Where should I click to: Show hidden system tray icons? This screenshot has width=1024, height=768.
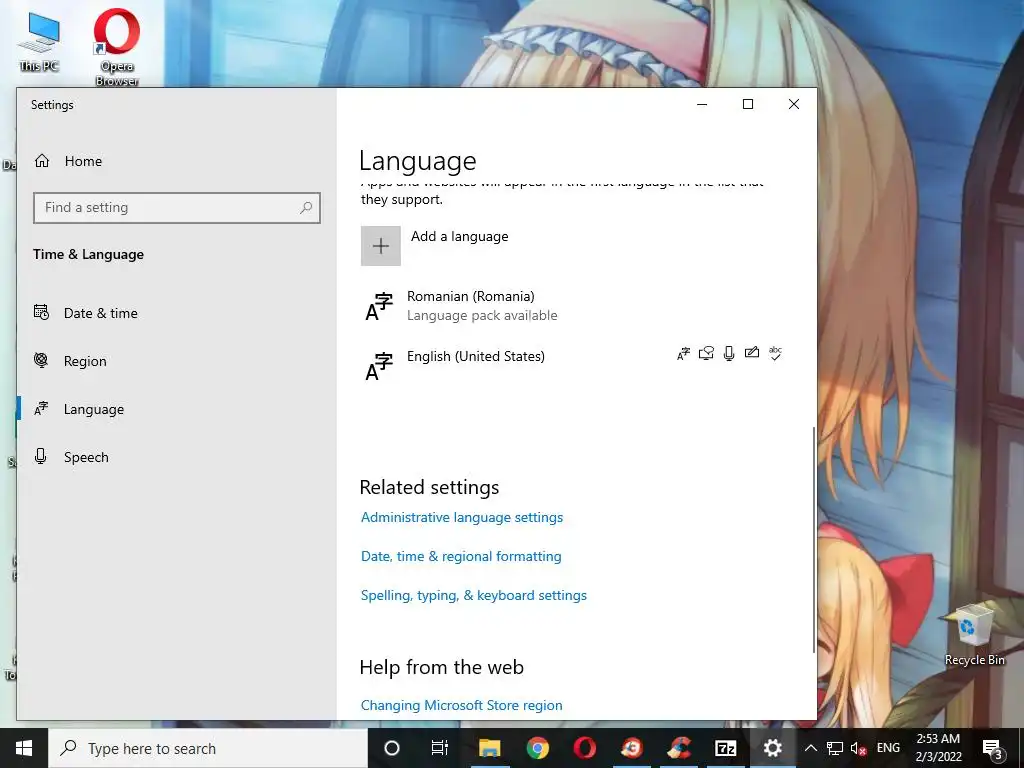tap(810, 748)
